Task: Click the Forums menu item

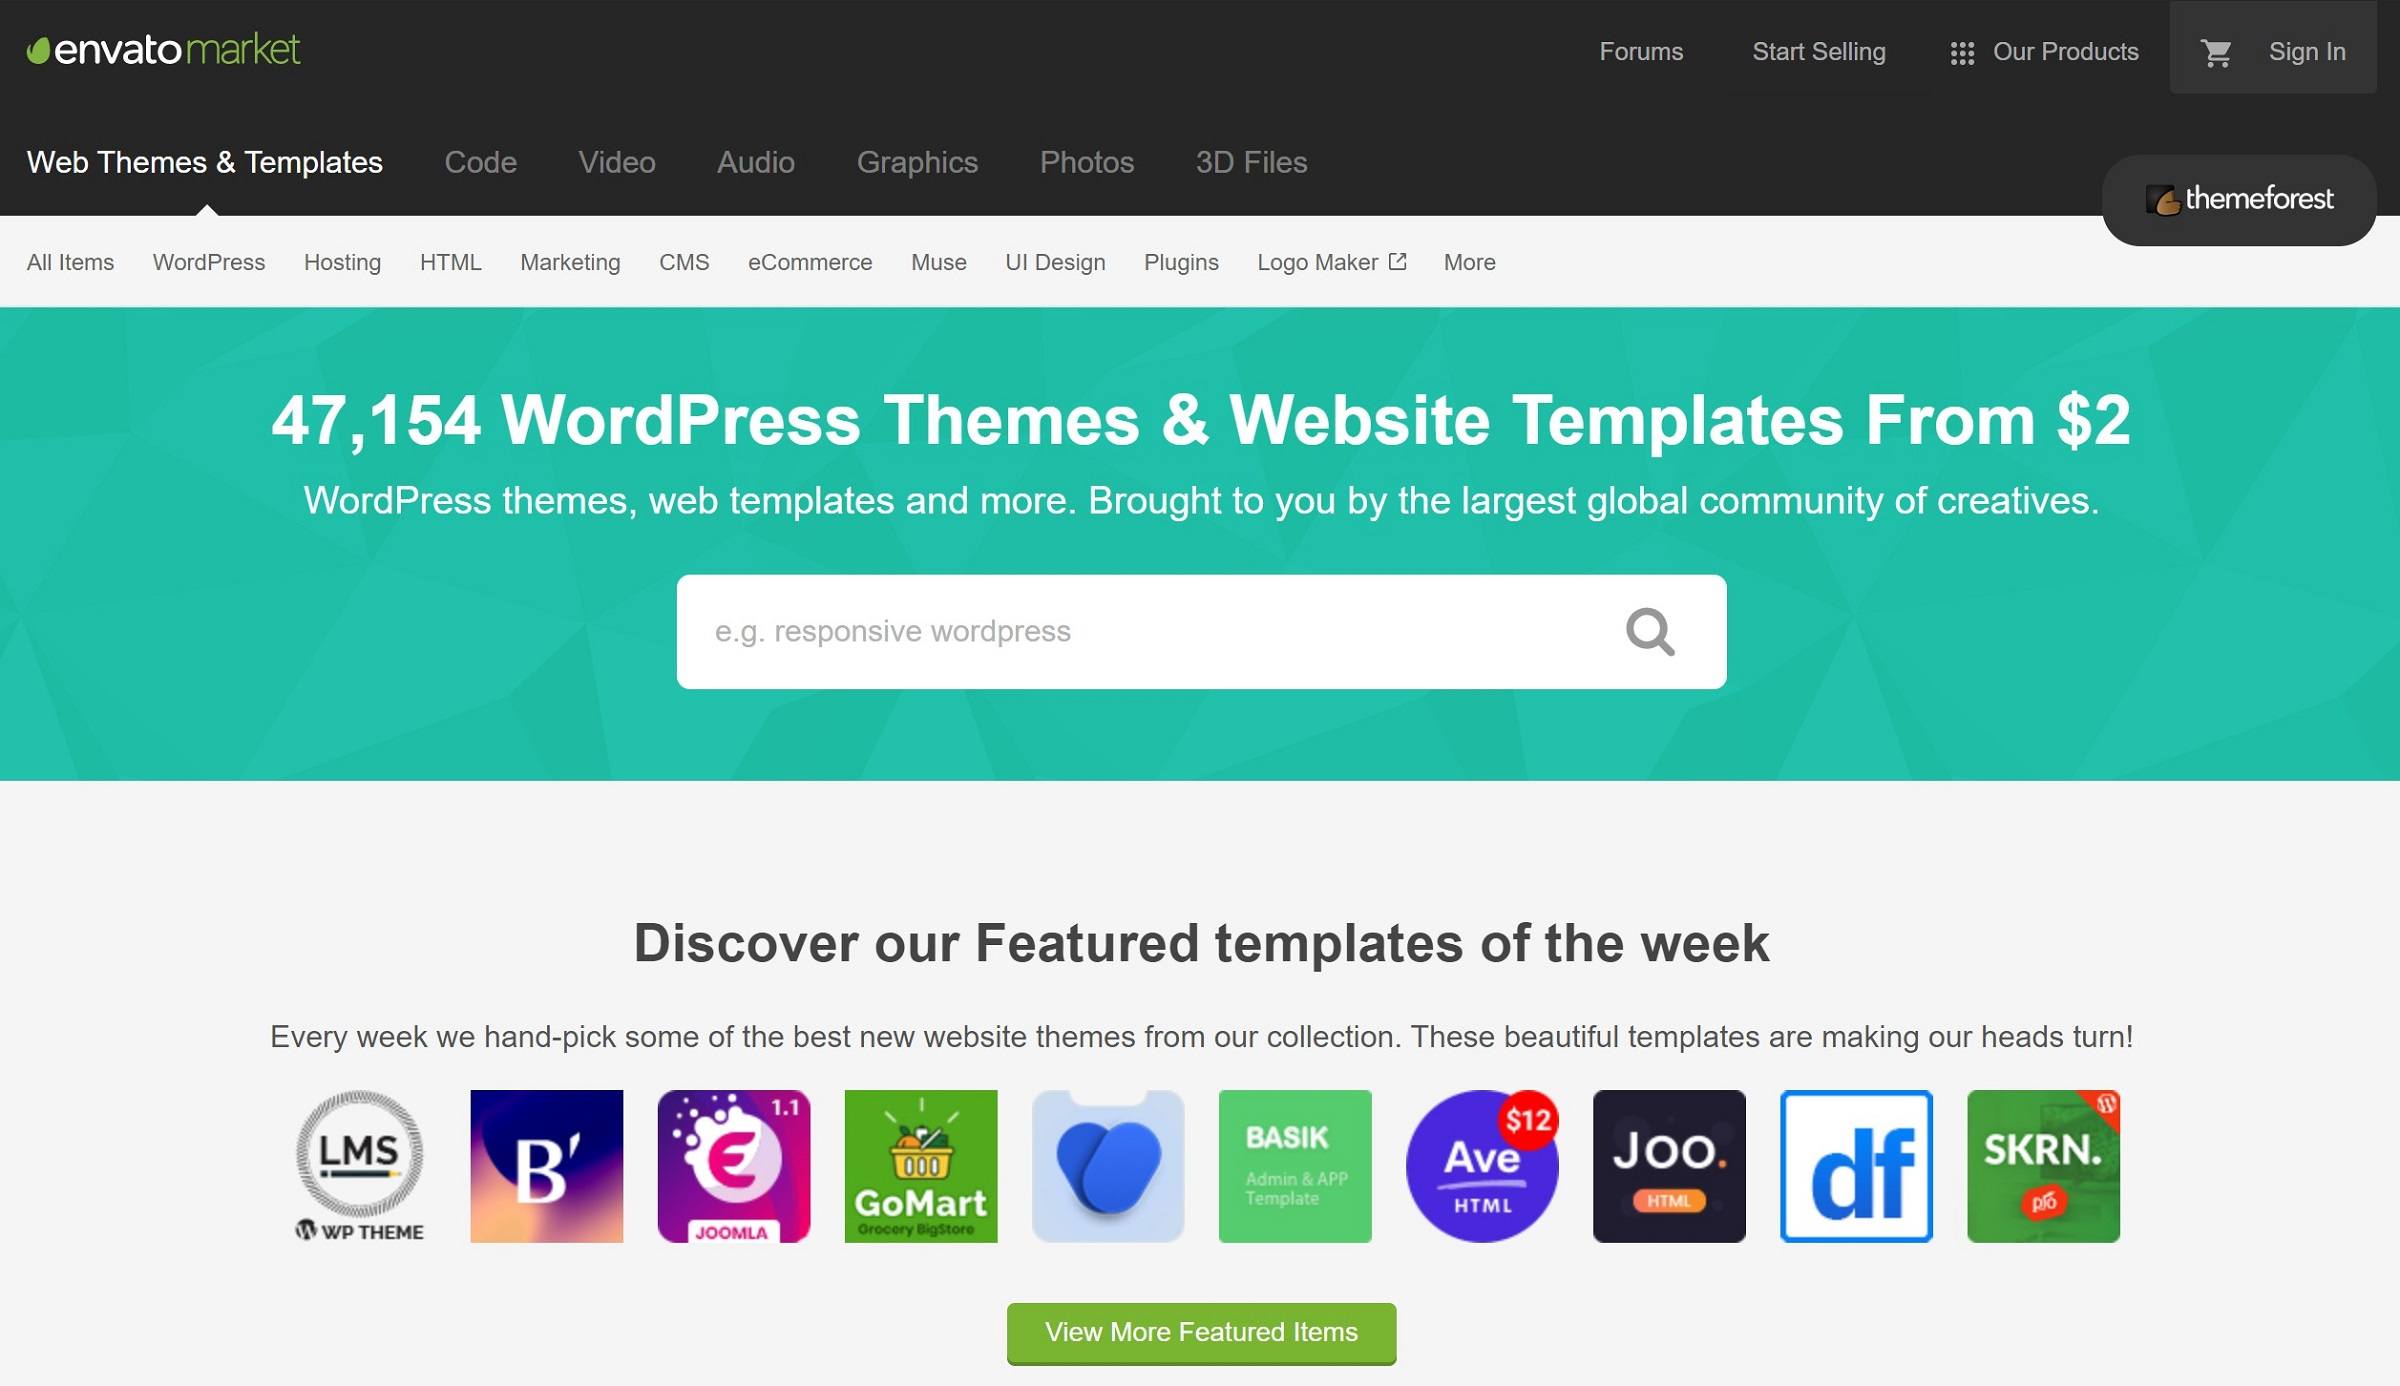Action: point(1640,51)
